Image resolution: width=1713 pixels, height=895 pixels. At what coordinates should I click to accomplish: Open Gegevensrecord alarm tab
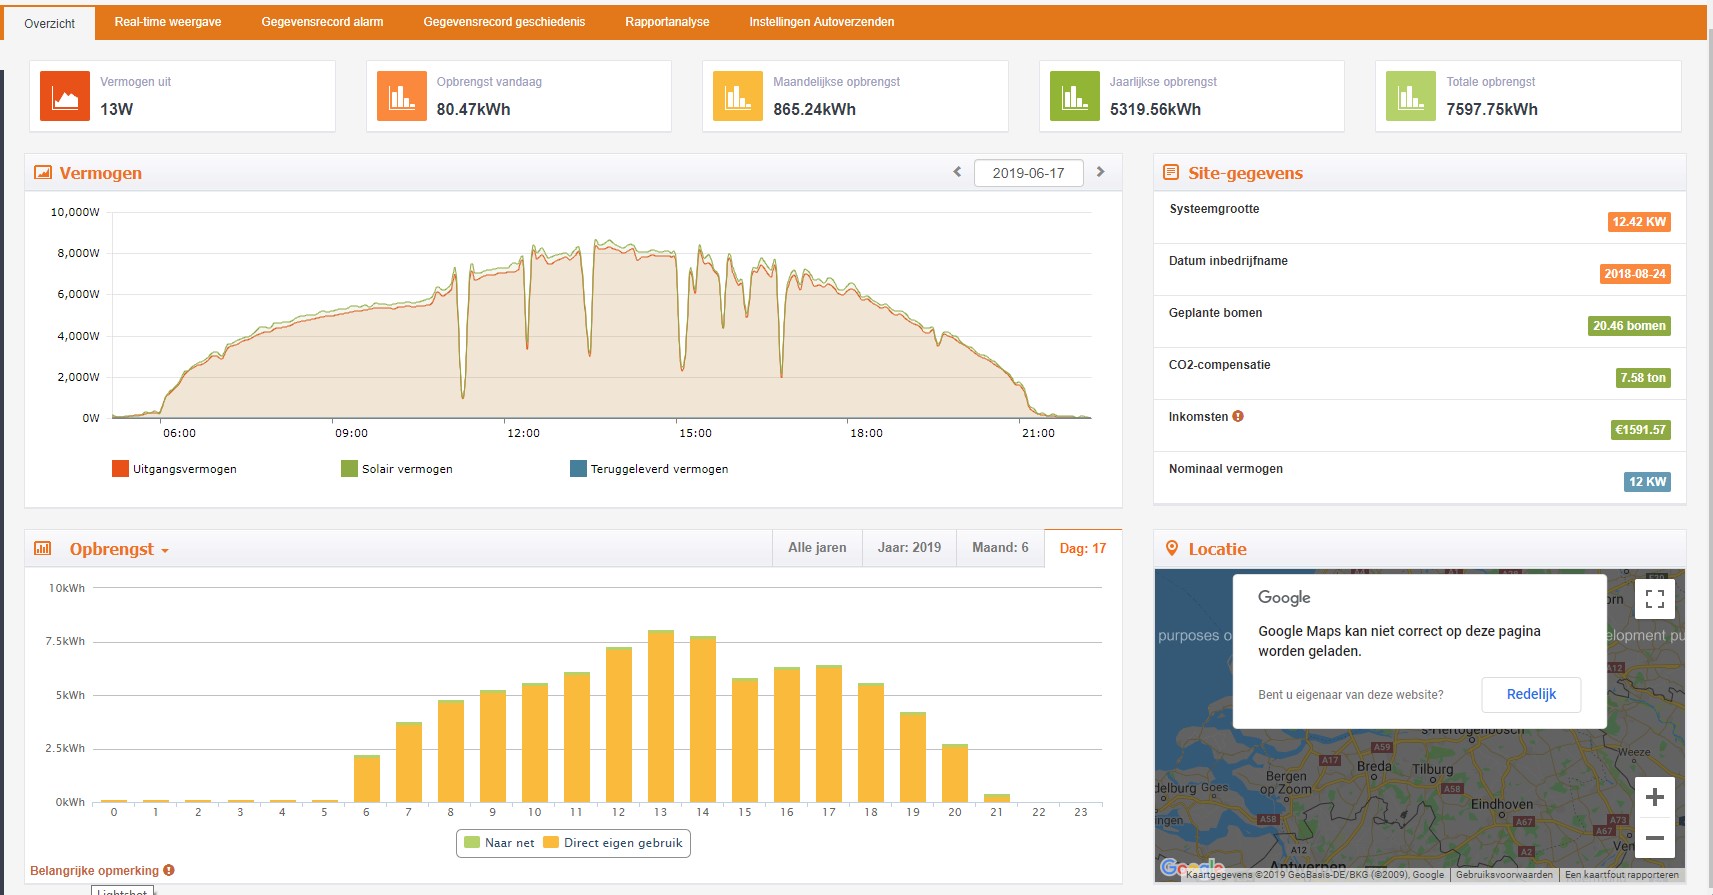322,22
